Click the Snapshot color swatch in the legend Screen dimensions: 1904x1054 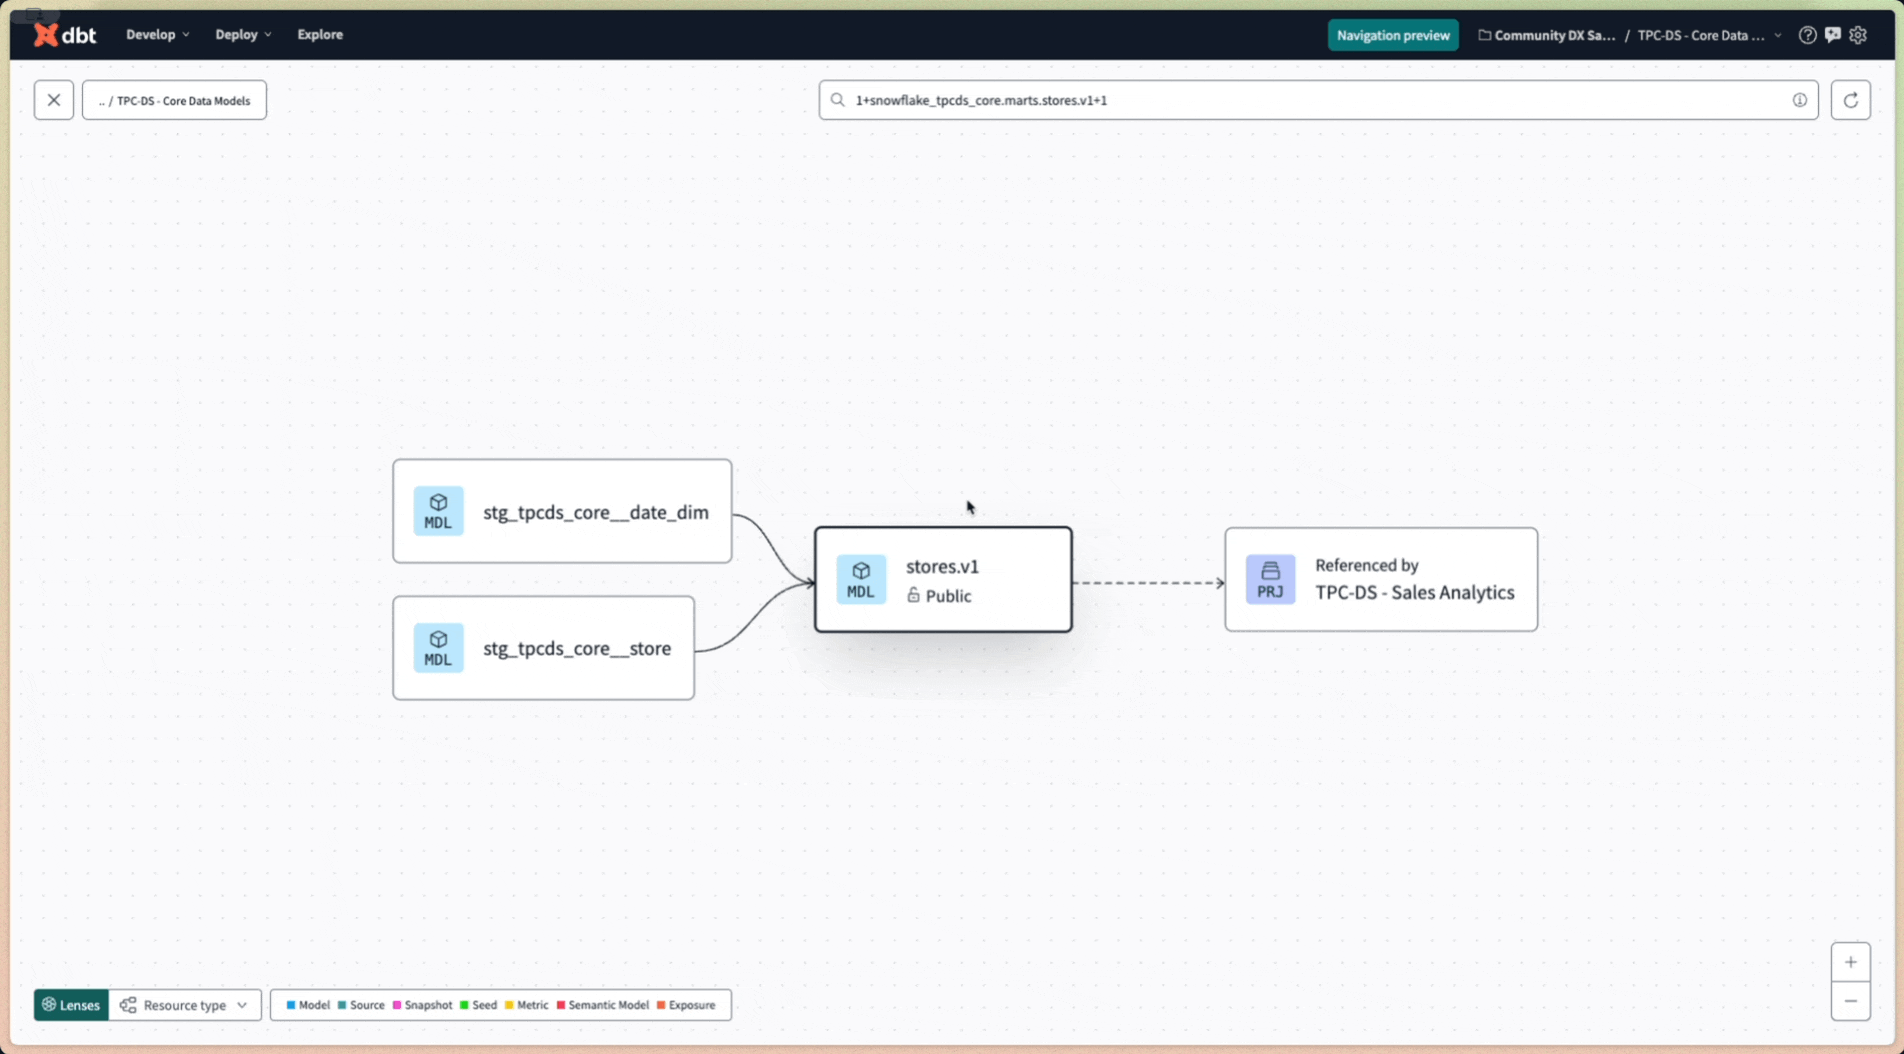coord(399,1005)
